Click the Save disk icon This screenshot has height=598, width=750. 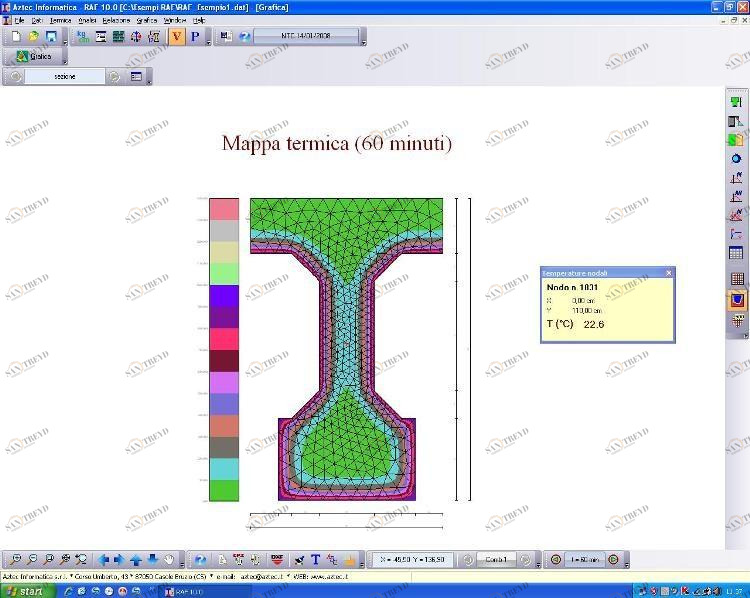click(51, 37)
